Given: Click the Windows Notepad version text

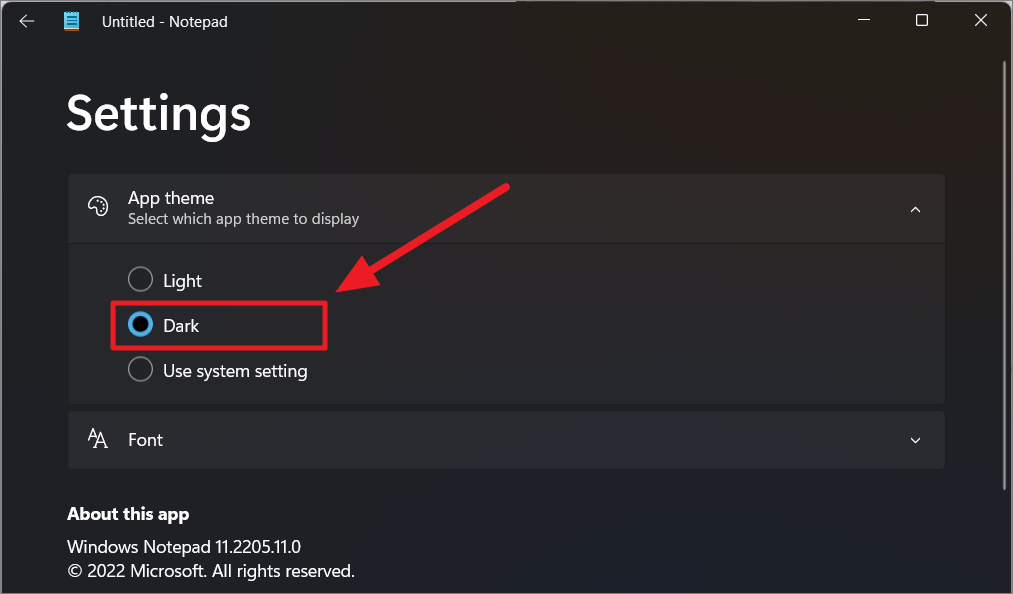Looking at the screenshot, I should coord(184,547).
